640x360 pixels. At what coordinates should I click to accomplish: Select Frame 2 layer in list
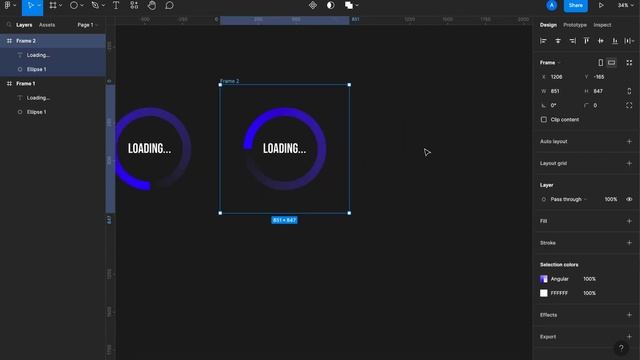53,41
